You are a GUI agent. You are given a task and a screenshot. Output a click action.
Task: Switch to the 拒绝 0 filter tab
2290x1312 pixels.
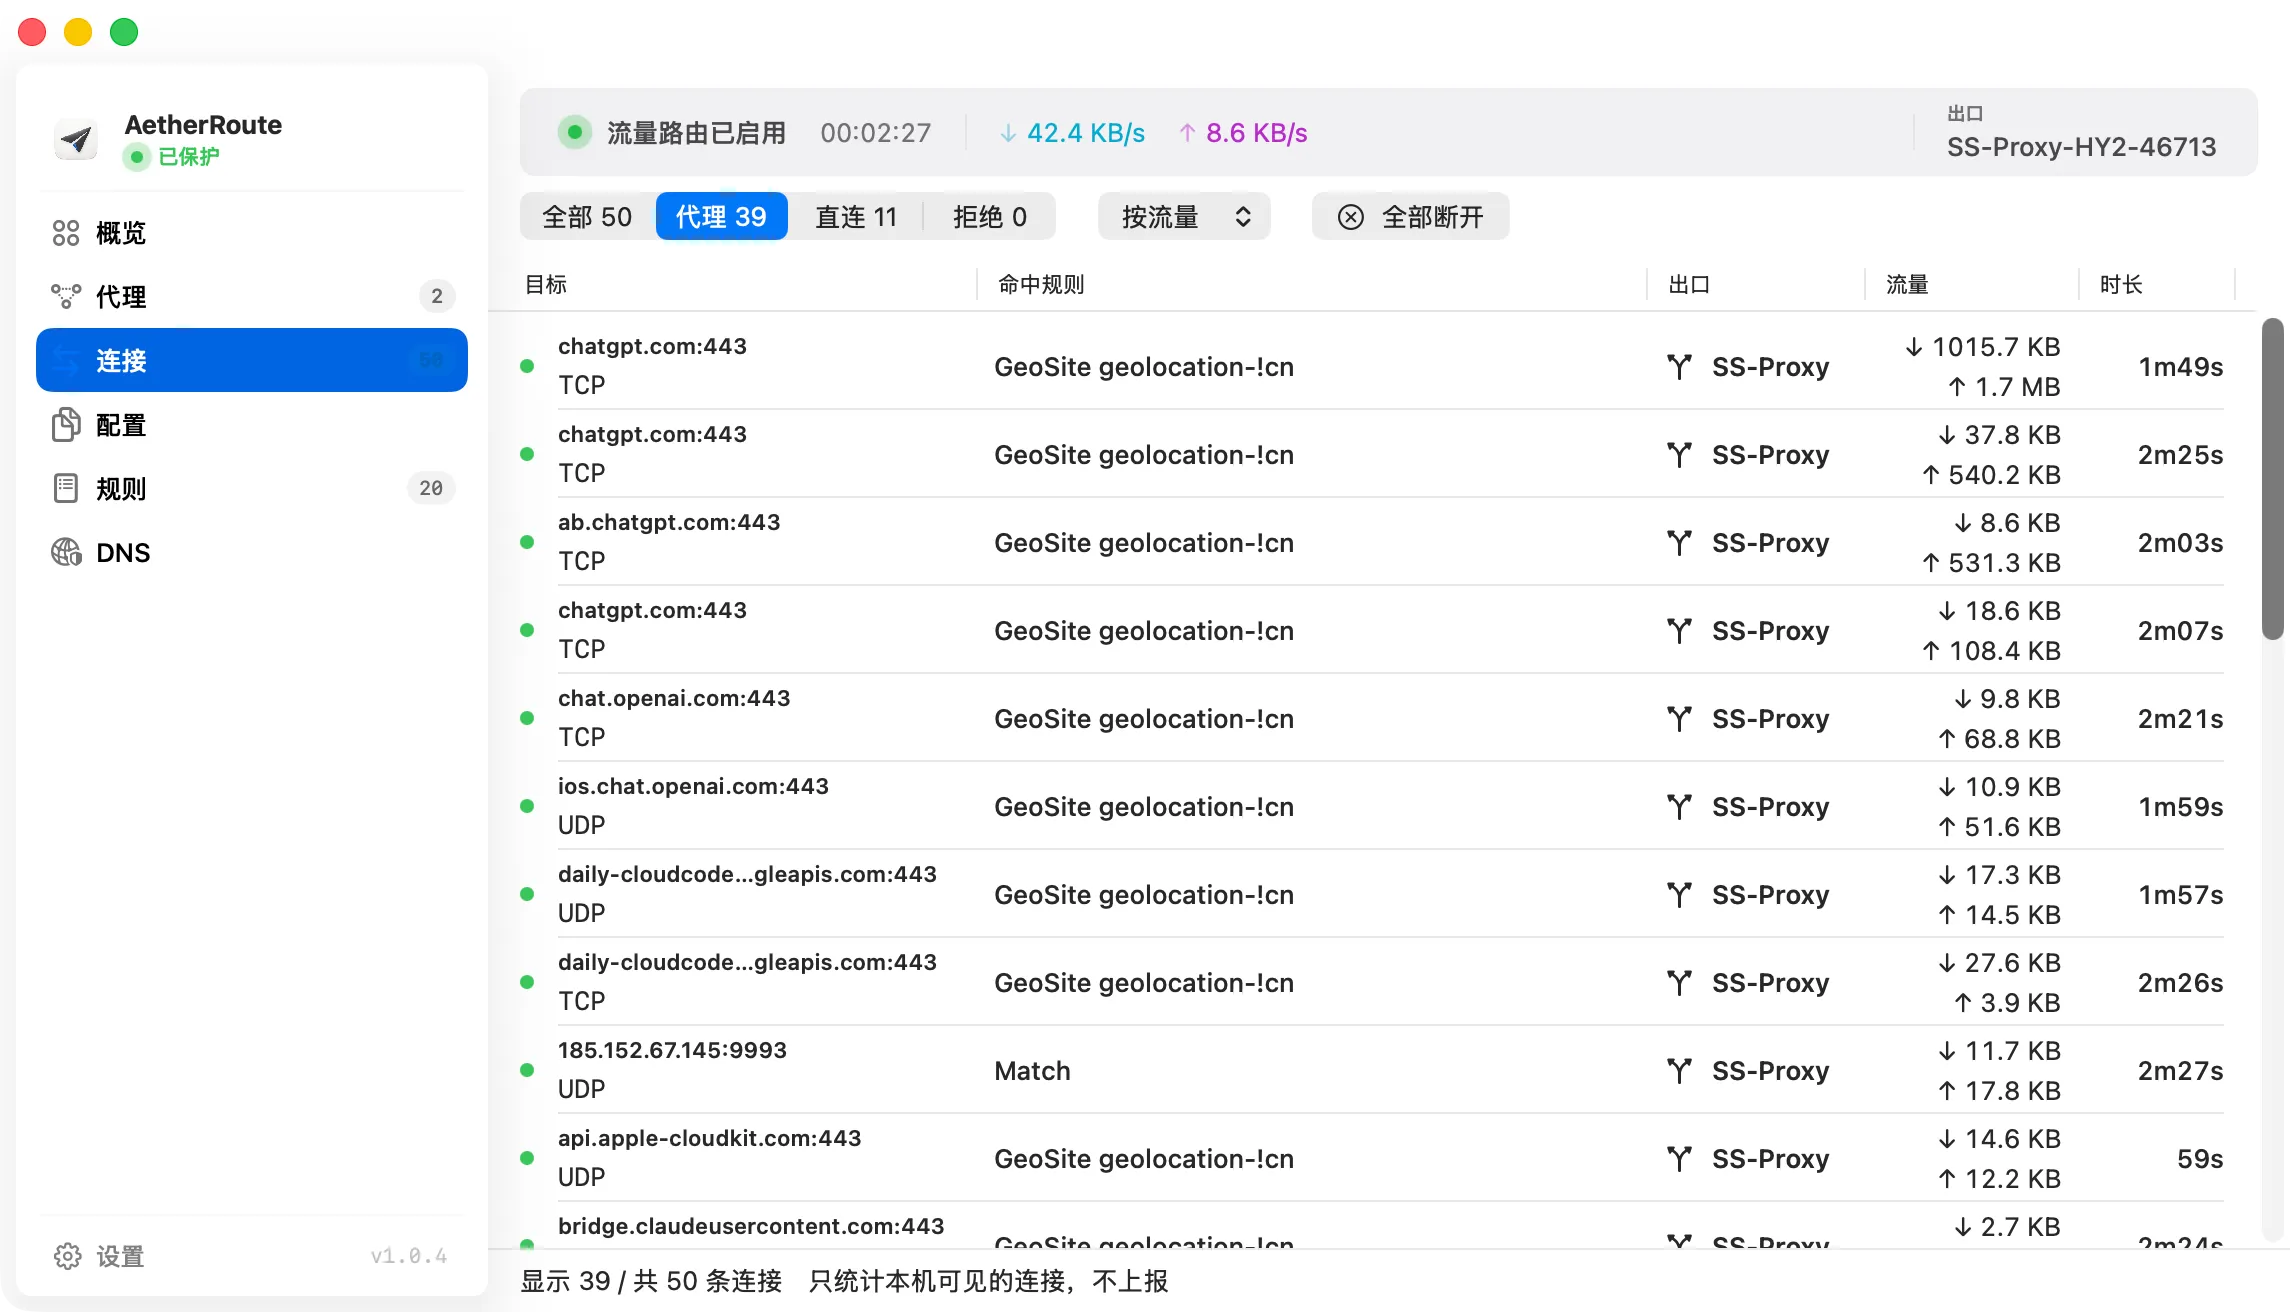990,217
